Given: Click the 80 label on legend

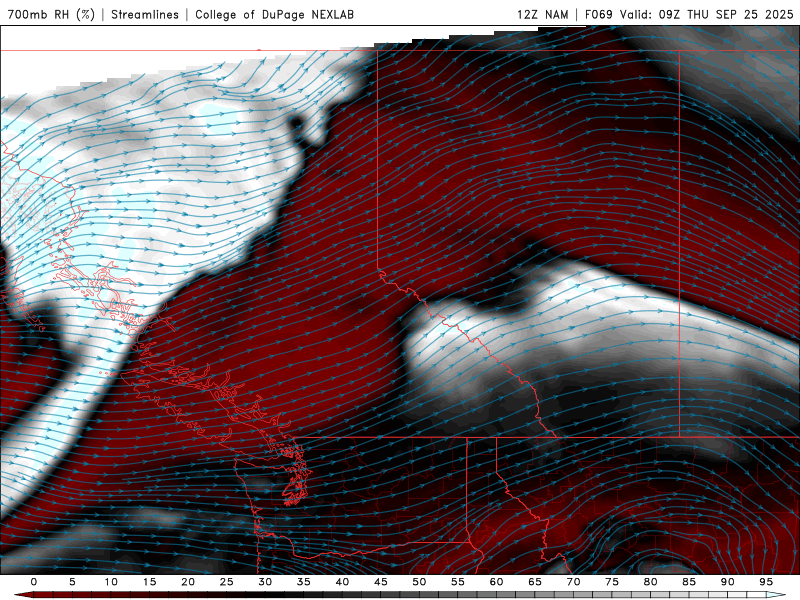Looking at the screenshot, I should coord(650,582).
